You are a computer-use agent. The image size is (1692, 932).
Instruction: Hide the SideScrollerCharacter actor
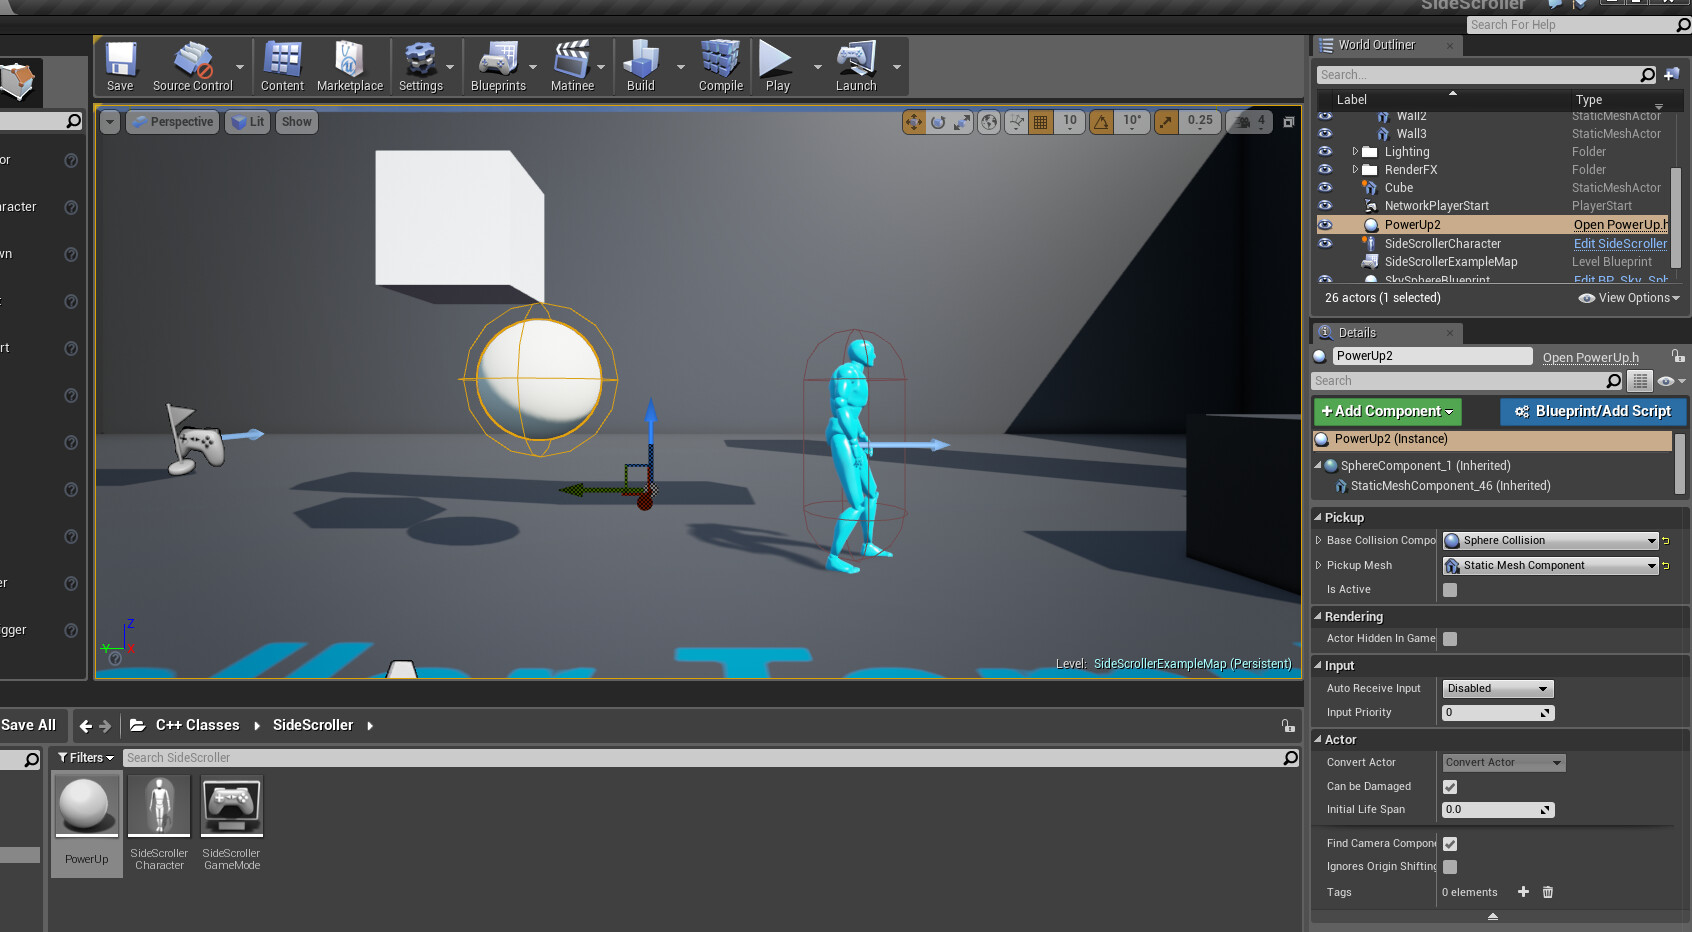coord(1326,243)
